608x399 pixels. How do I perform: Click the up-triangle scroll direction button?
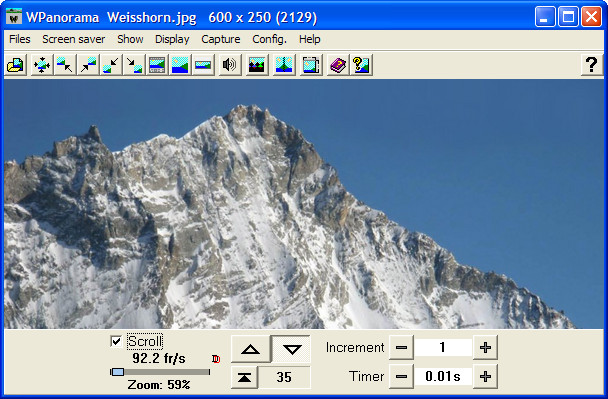pos(250,349)
